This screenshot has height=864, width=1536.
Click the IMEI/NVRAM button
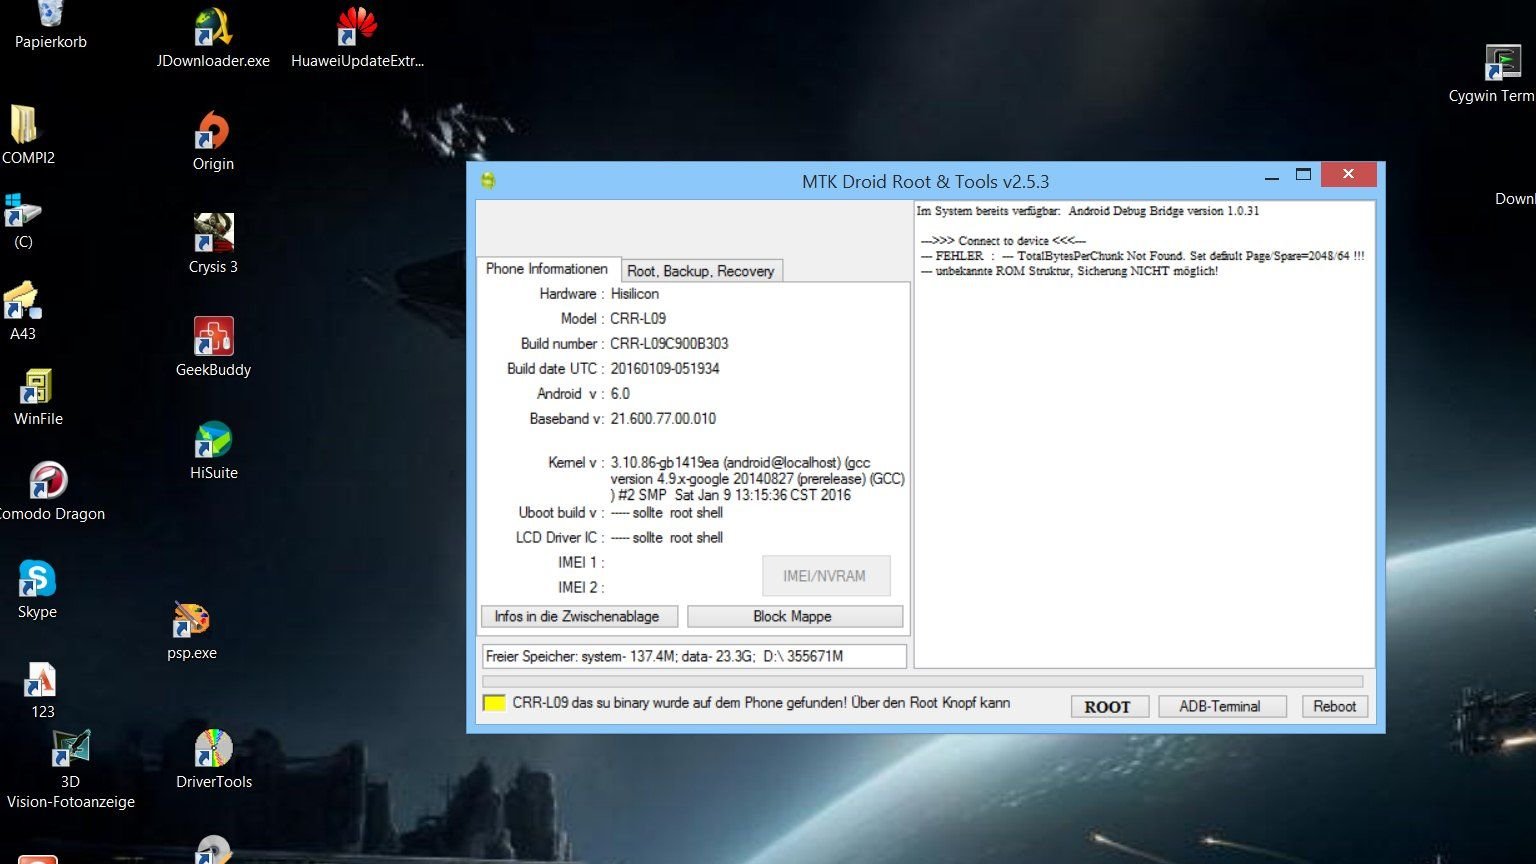pyautogui.click(x=825, y=576)
